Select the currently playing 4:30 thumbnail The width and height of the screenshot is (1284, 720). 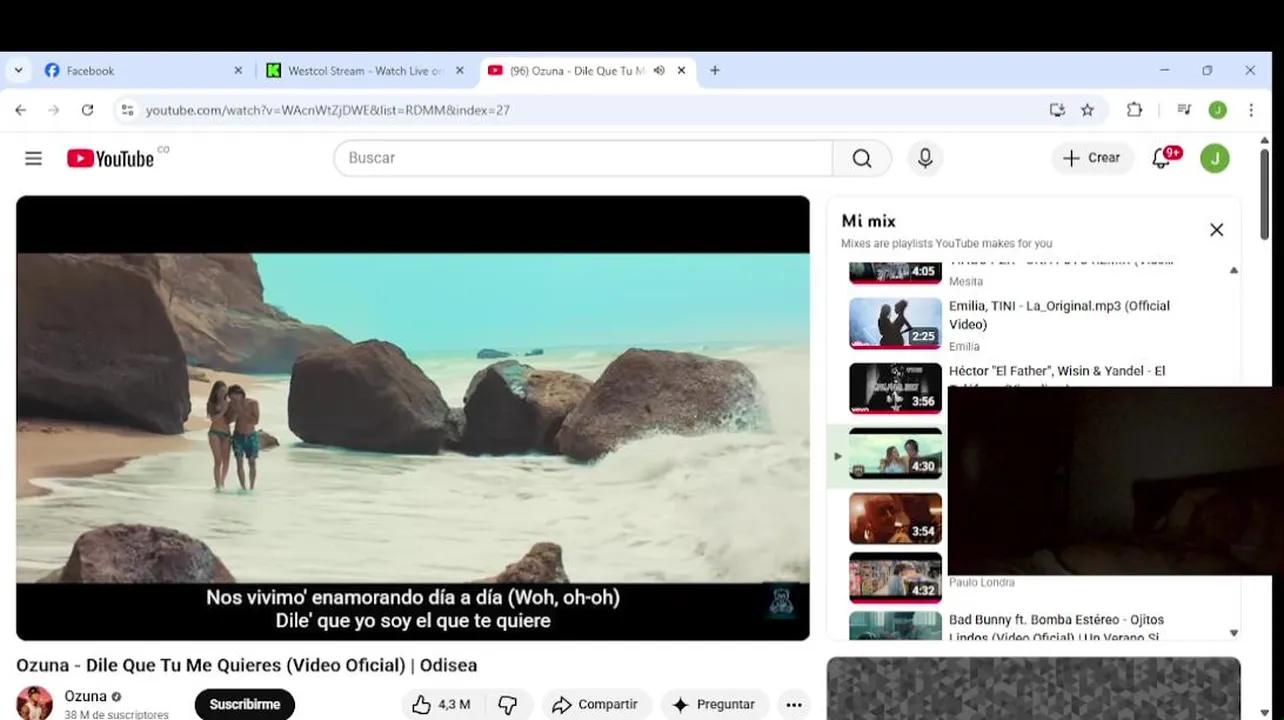click(895, 453)
